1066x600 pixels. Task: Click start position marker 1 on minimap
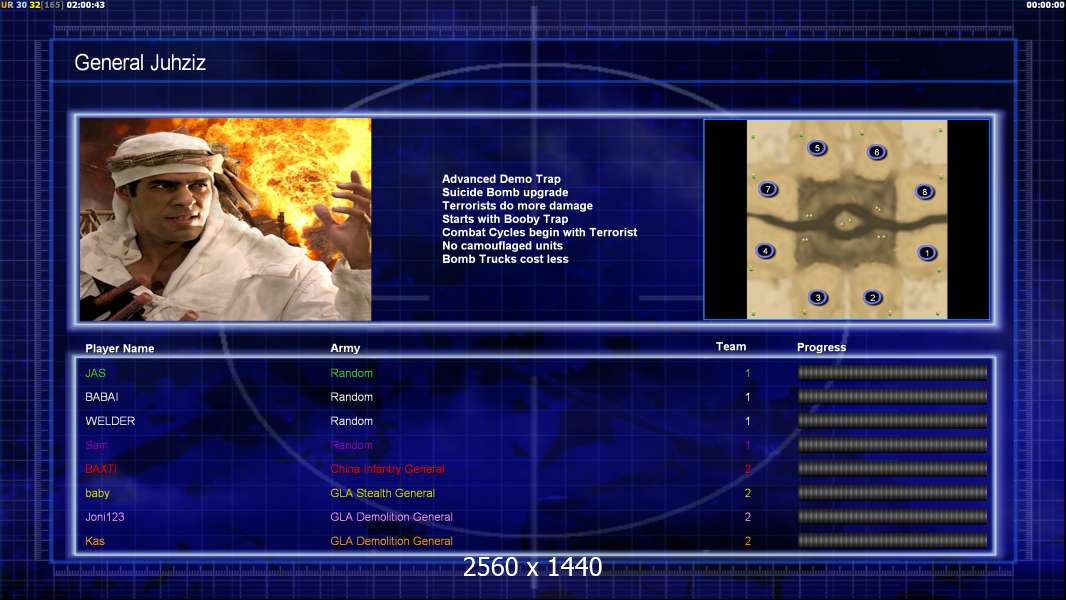pos(926,253)
